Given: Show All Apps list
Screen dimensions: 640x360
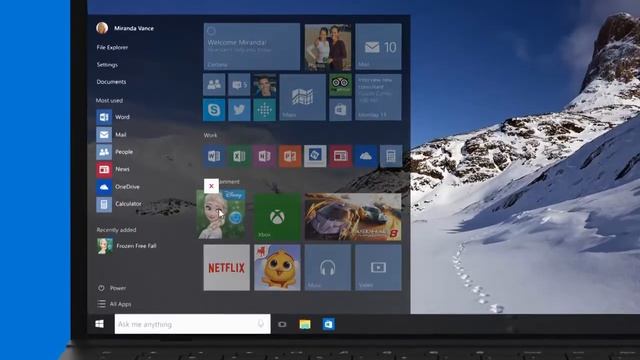Looking at the screenshot, I should [114, 304].
